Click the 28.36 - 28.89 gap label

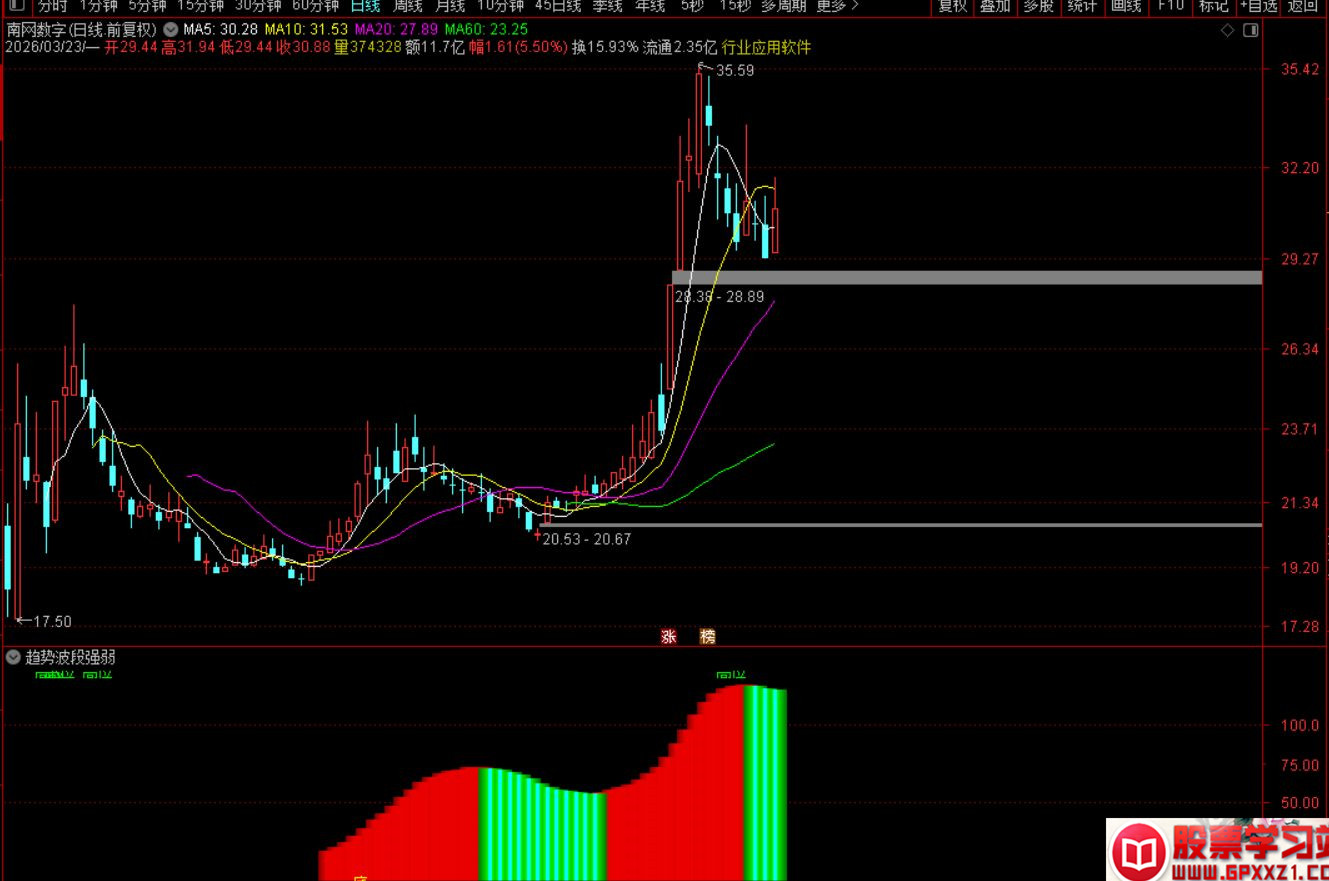pyautogui.click(x=719, y=297)
